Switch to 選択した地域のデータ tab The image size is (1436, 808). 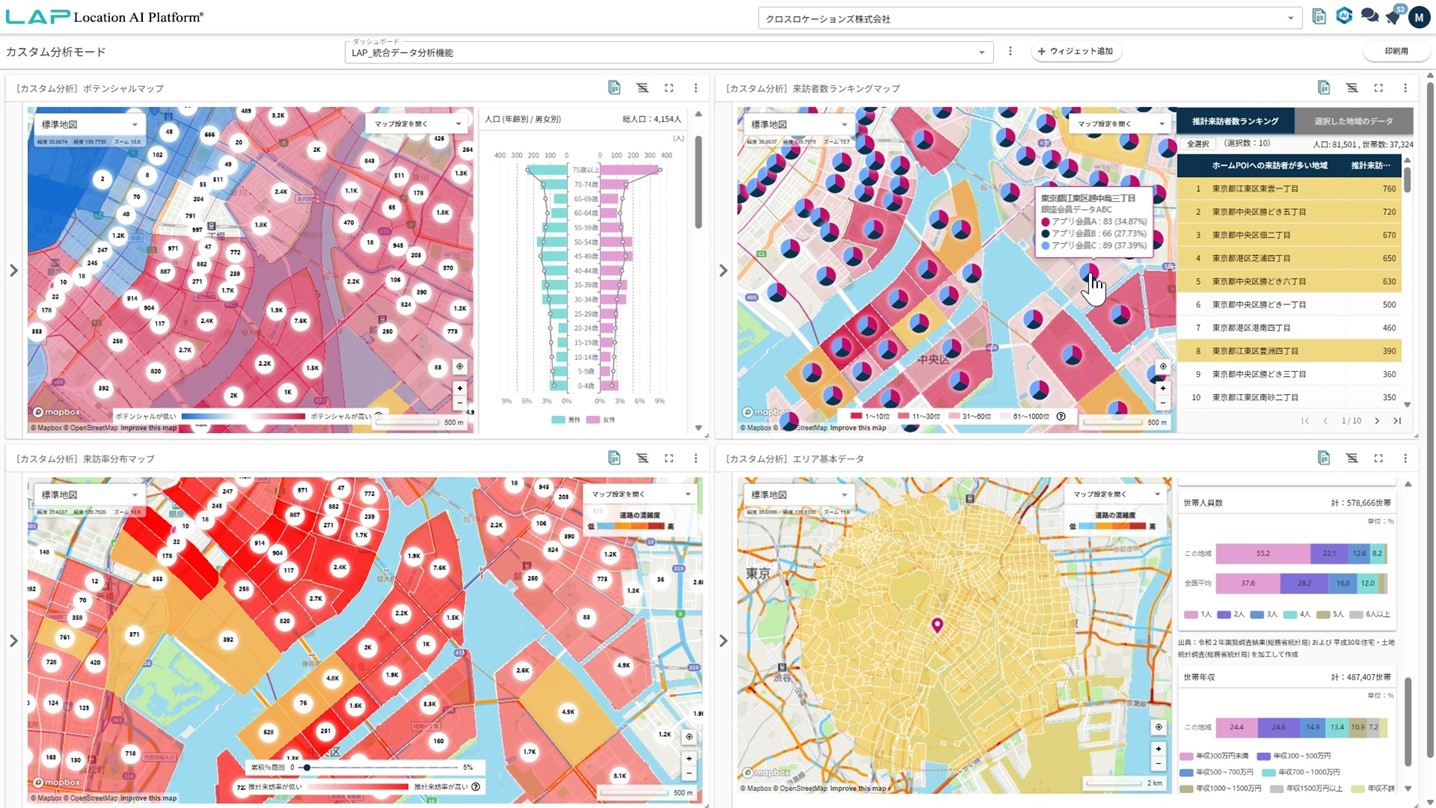click(1353, 121)
